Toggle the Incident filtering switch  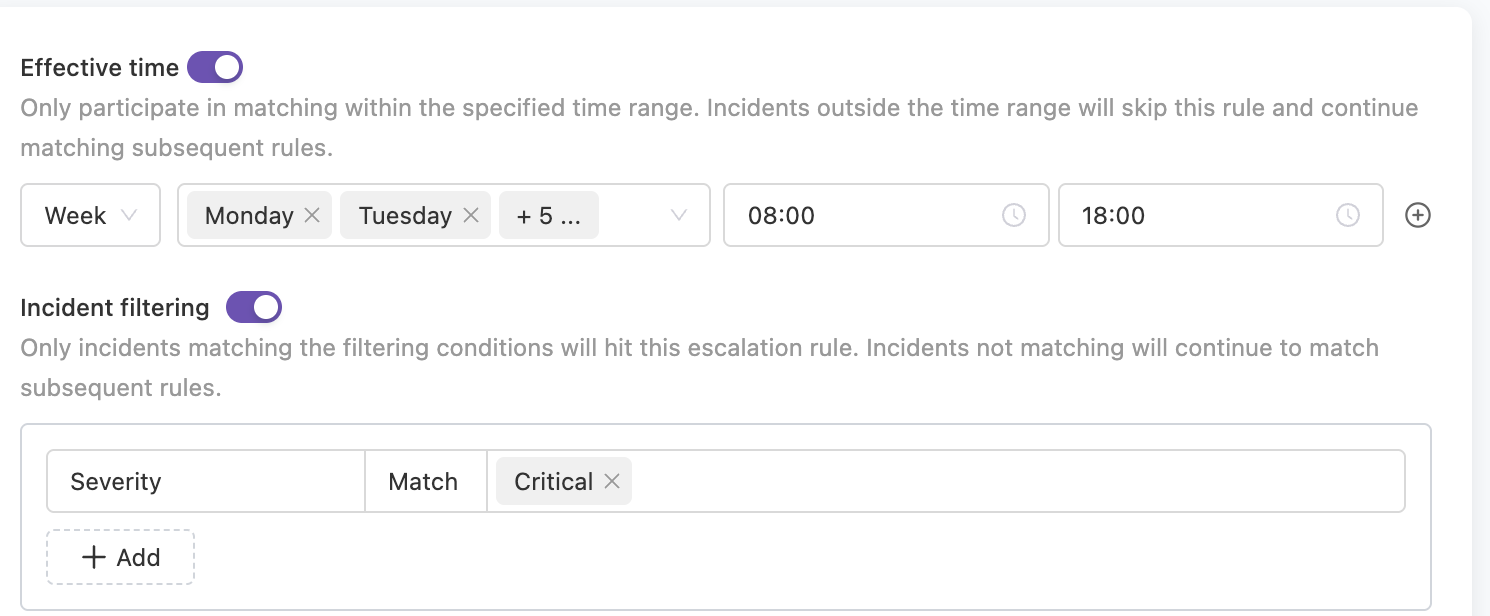pos(254,307)
